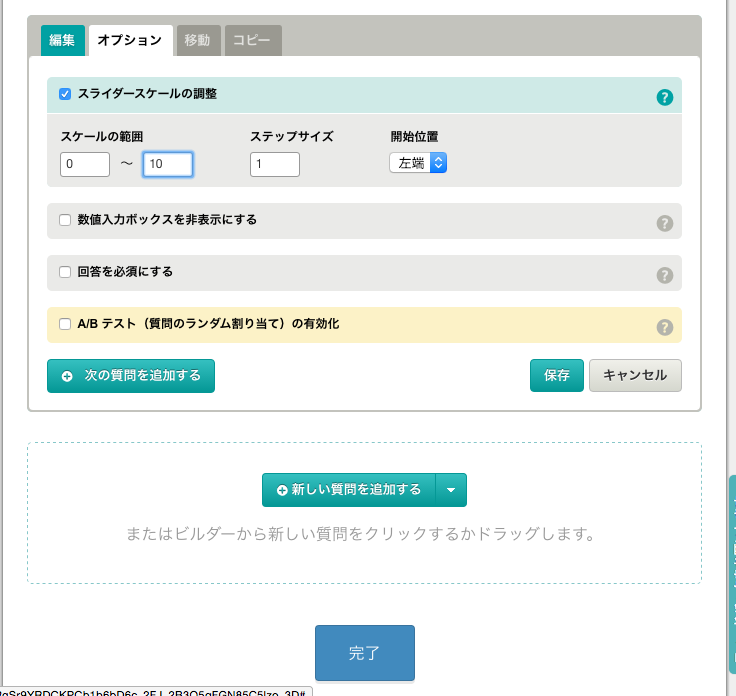This screenshot has height=696, width=736.
Task: Save changes with 保存 button
Action: click(557, 375)
